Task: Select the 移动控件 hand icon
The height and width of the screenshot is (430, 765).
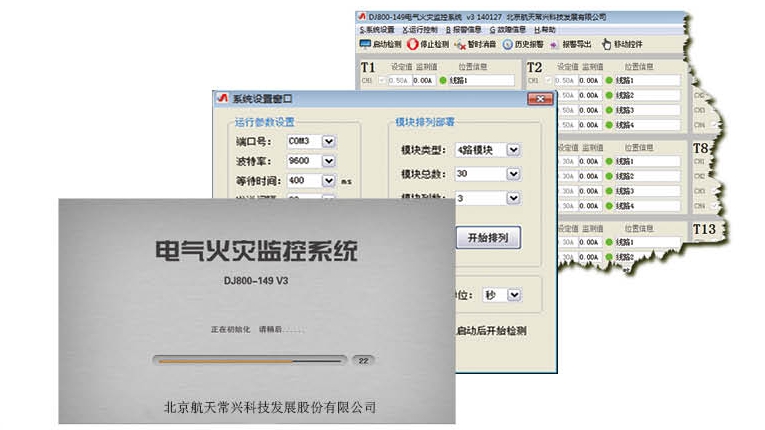Action: pyautogui.click(x=606, y=44)
